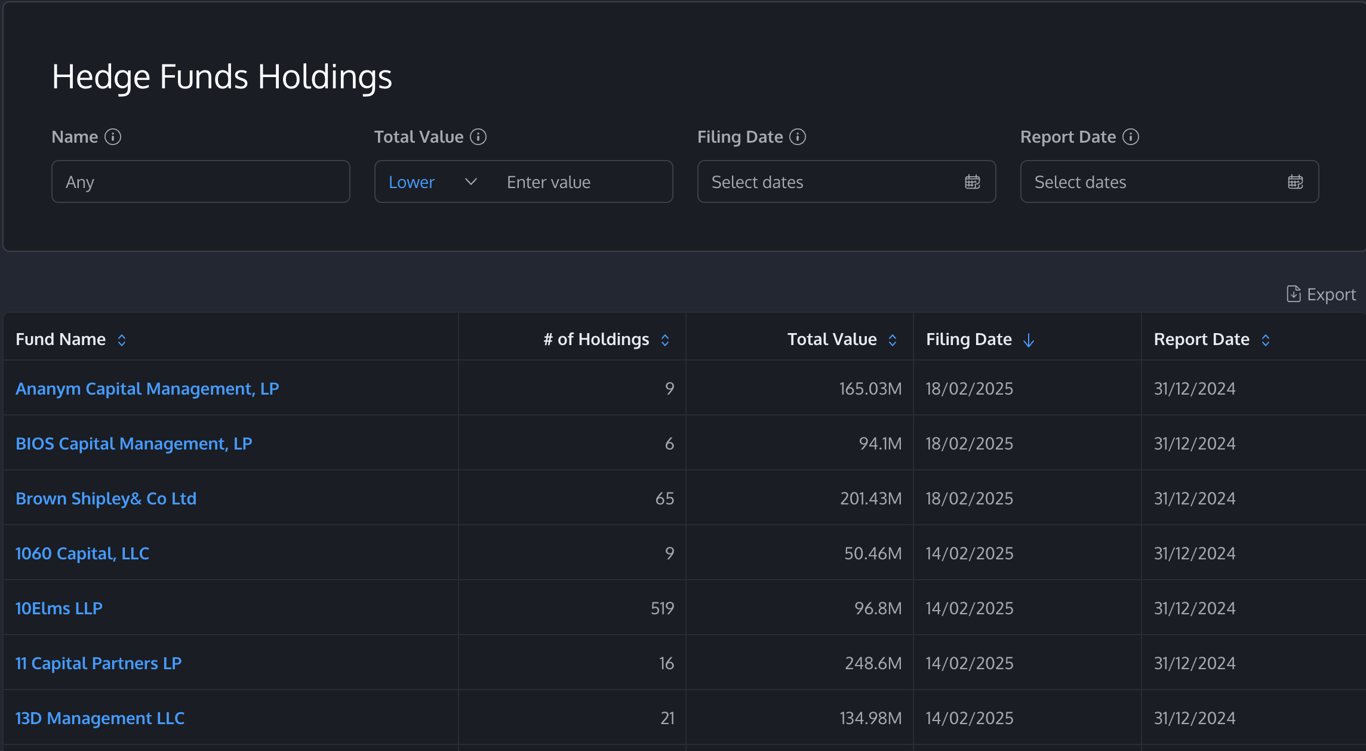1366x751 pixels.
Task: Click the info icon beside Name
Action: click(113, 137)
